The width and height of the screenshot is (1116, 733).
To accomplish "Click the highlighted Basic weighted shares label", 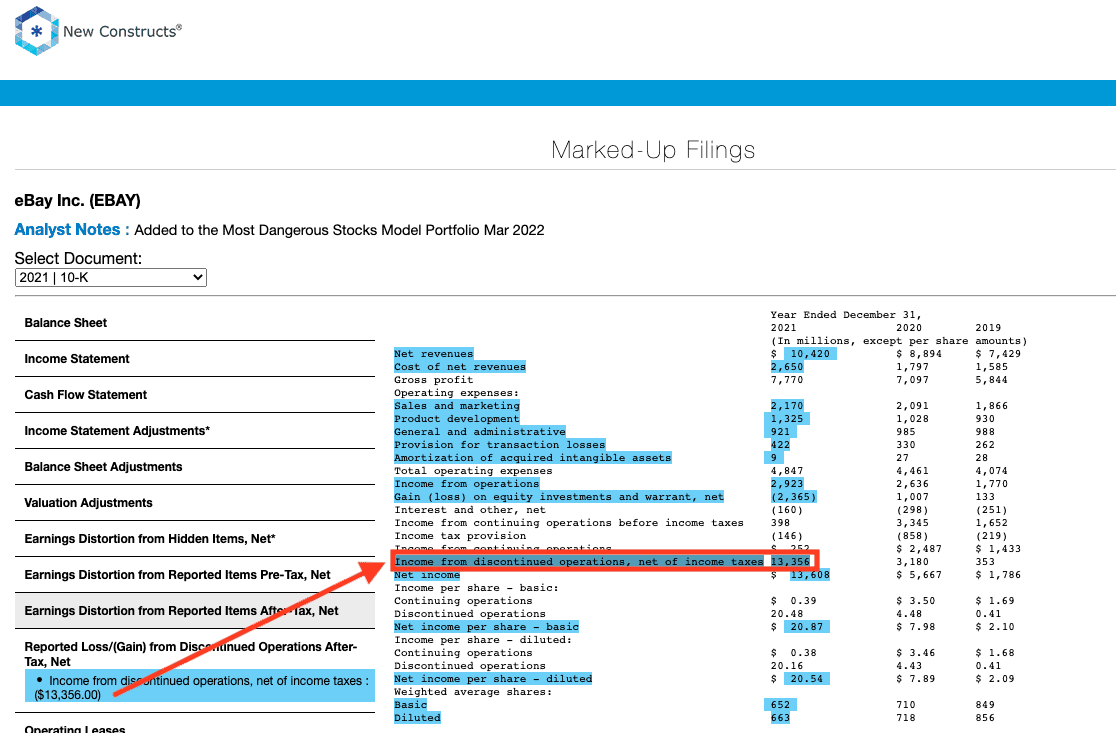I will point(411,705).
